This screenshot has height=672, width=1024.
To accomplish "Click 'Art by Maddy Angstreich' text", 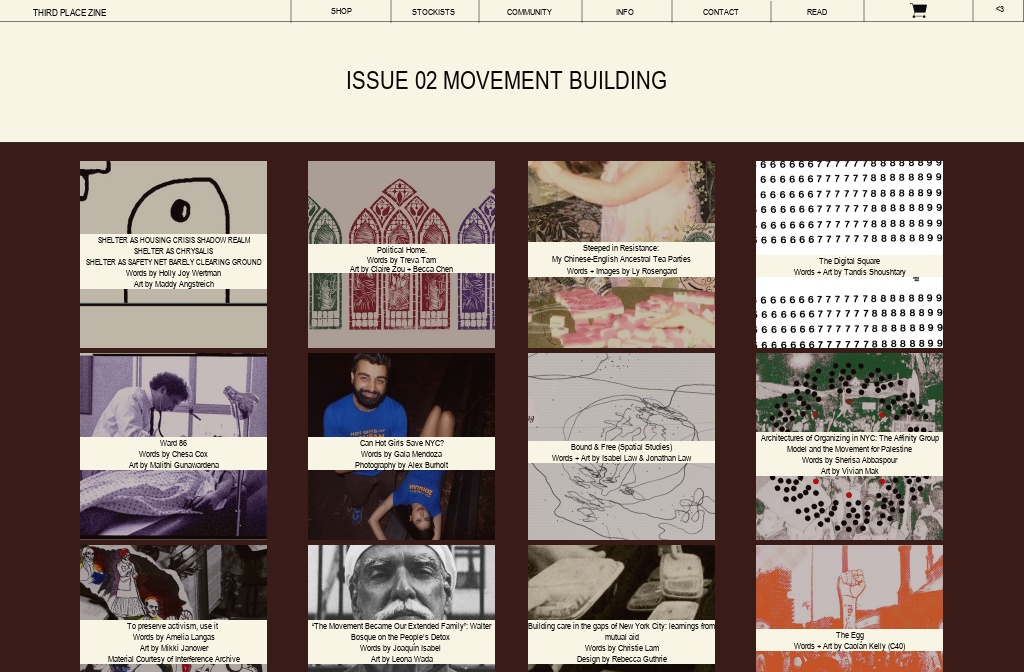I will pyautogui.click(x=173, y=284).
